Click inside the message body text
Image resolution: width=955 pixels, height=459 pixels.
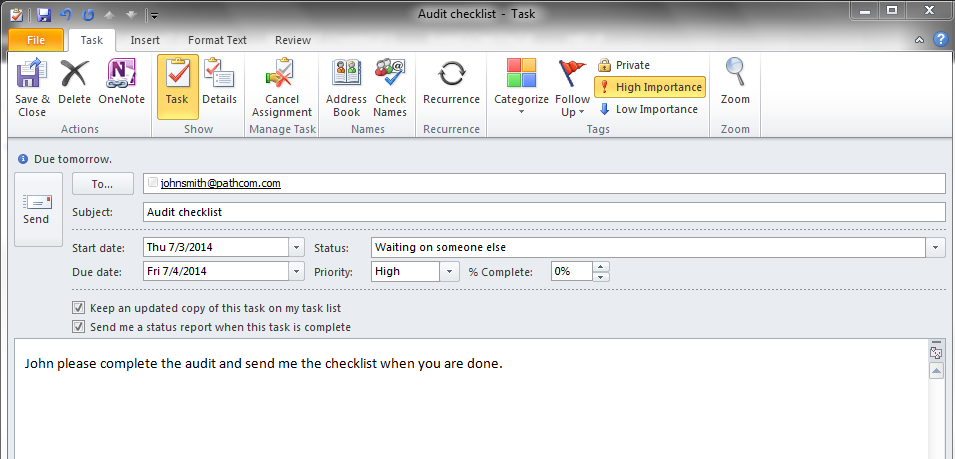point(264,365)
